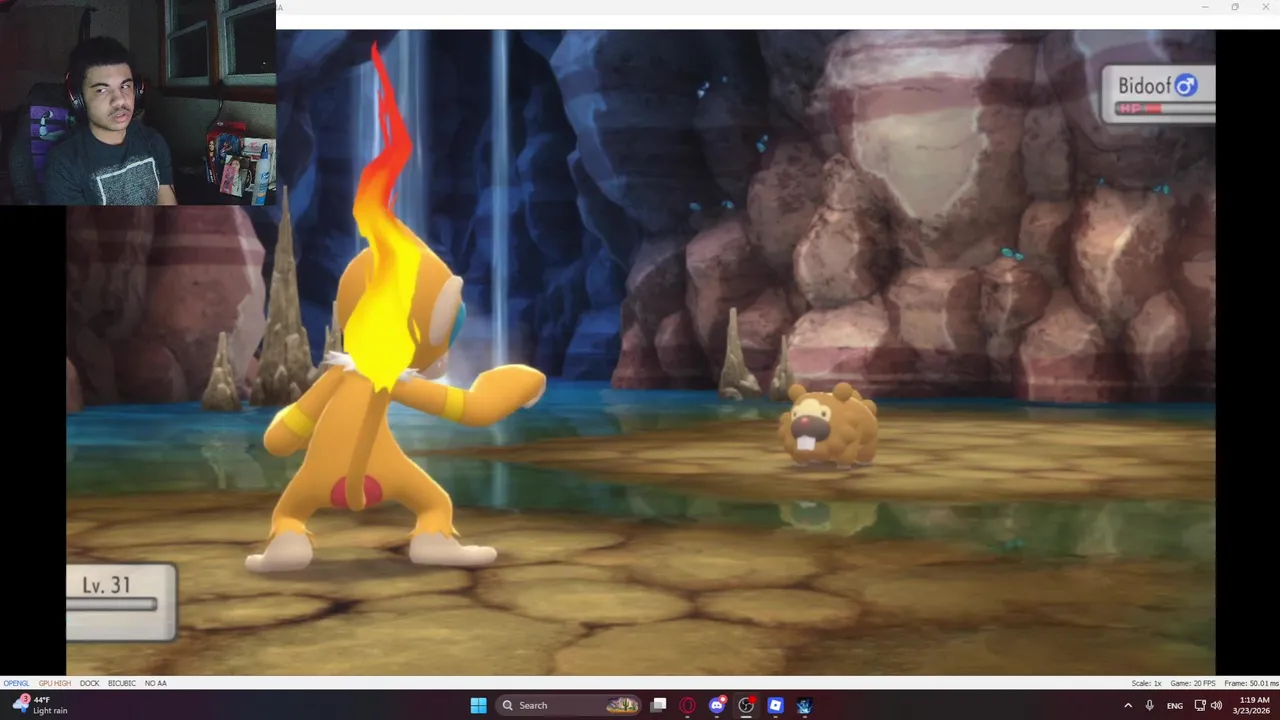Switch to OBS Studio on the taskbar
1280x720 pixels.
[746, 705]
